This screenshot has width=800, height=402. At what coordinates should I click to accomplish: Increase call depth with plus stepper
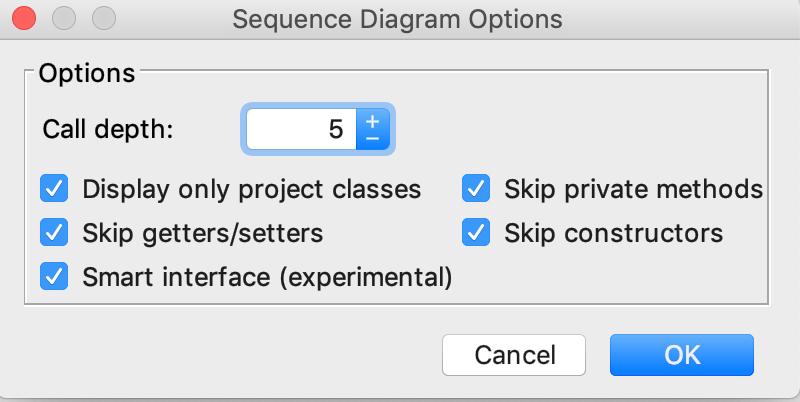tap(373, 120)
